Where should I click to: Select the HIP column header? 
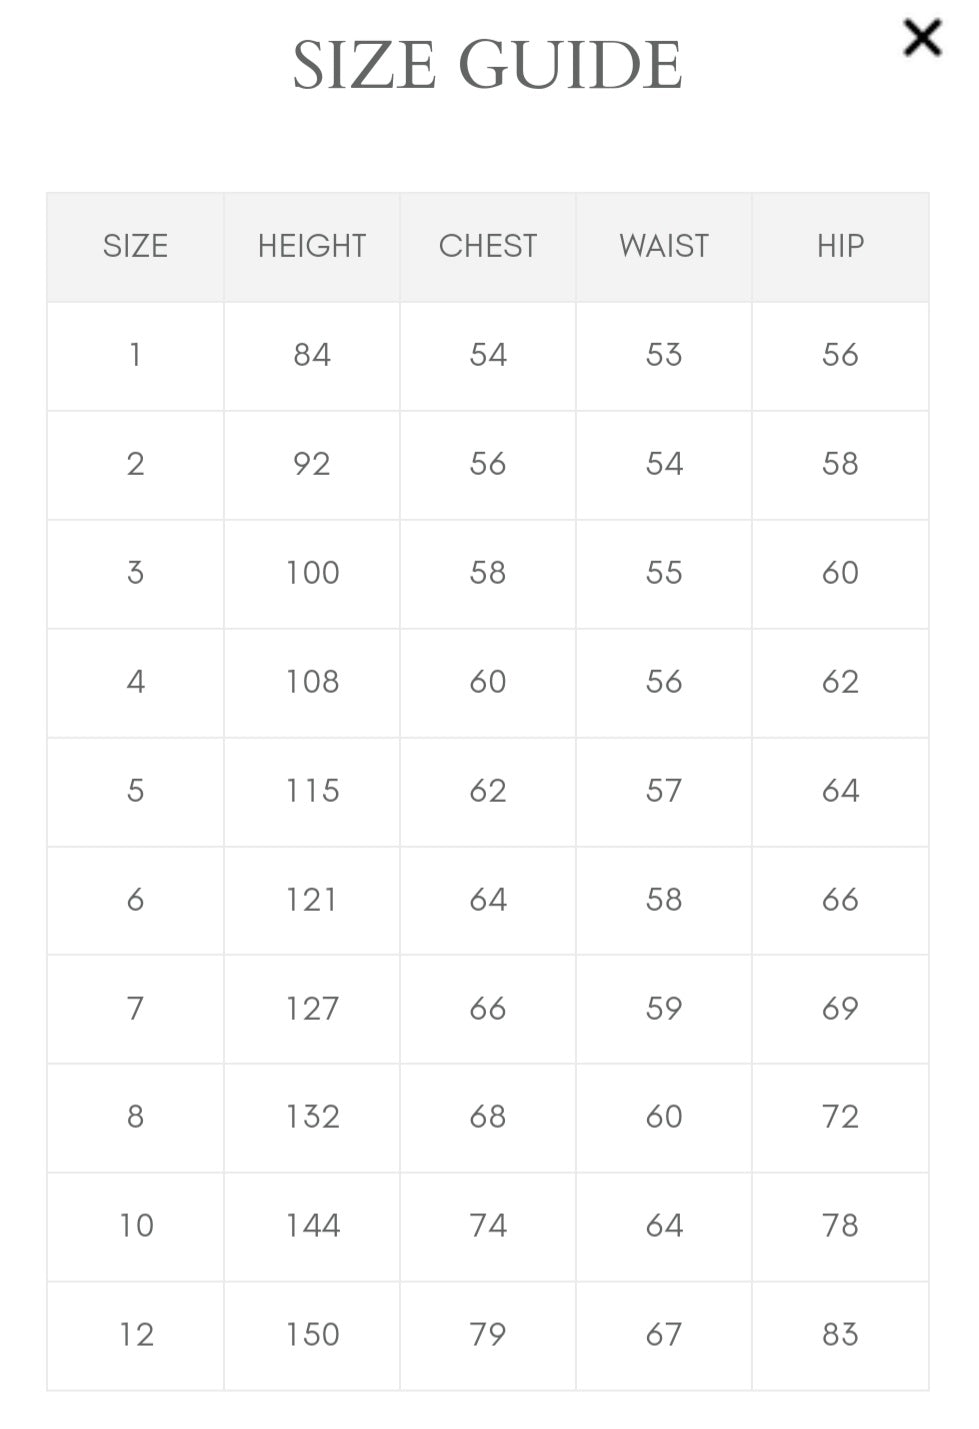(x=840, y=246)
